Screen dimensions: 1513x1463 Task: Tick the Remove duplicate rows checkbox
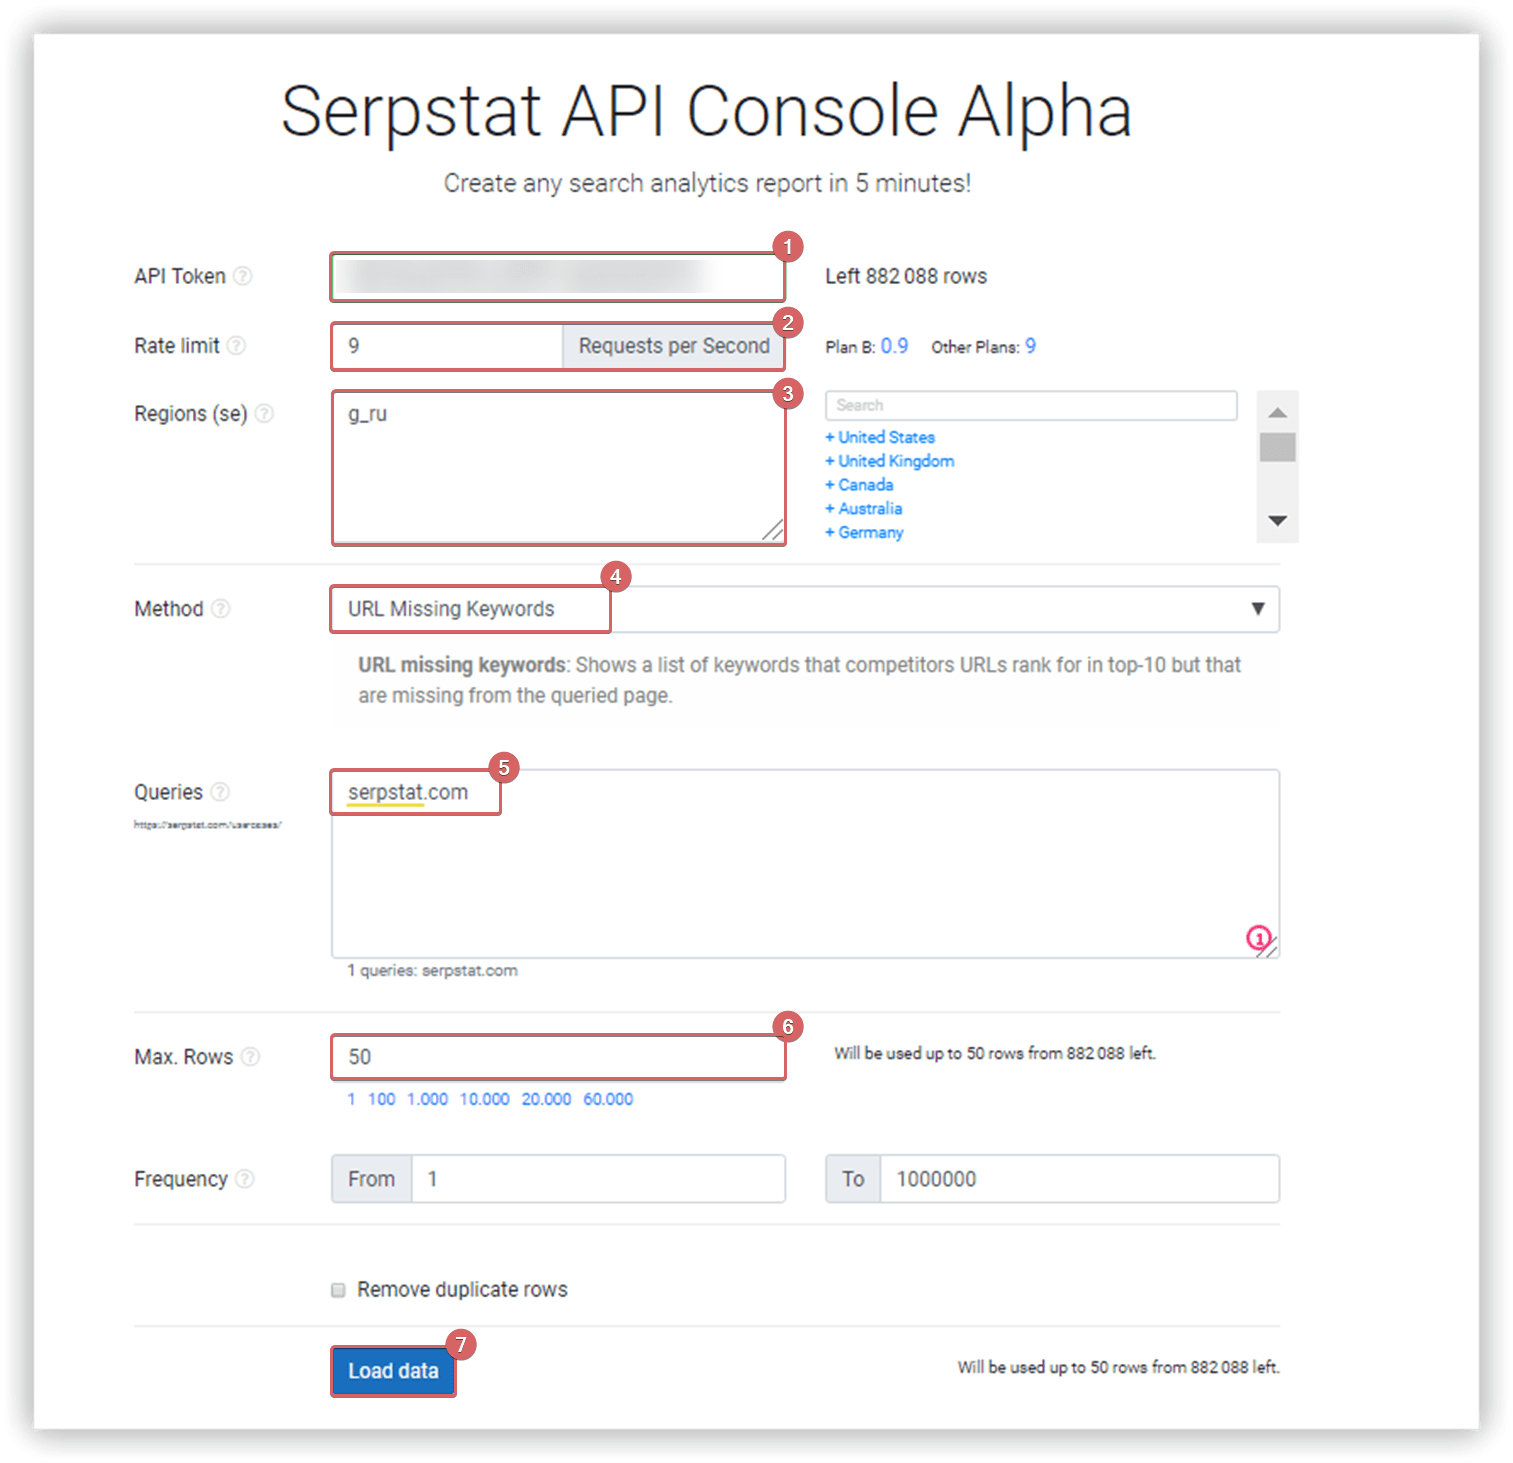pos(338,1290)
